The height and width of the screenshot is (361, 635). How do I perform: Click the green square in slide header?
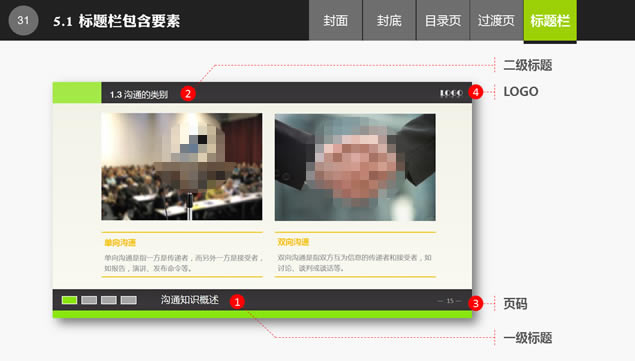click(77, 93)
